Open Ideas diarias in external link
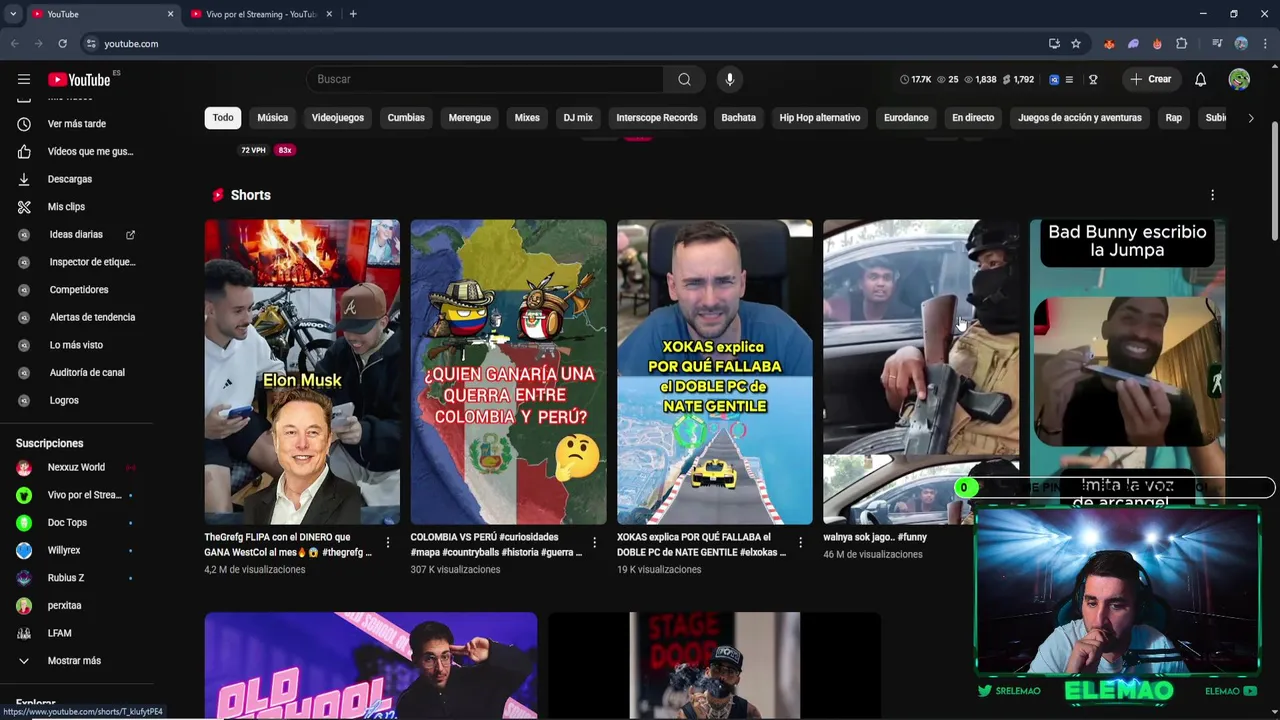The width and height of the screenshot is (1280, 720). [130, 235]
